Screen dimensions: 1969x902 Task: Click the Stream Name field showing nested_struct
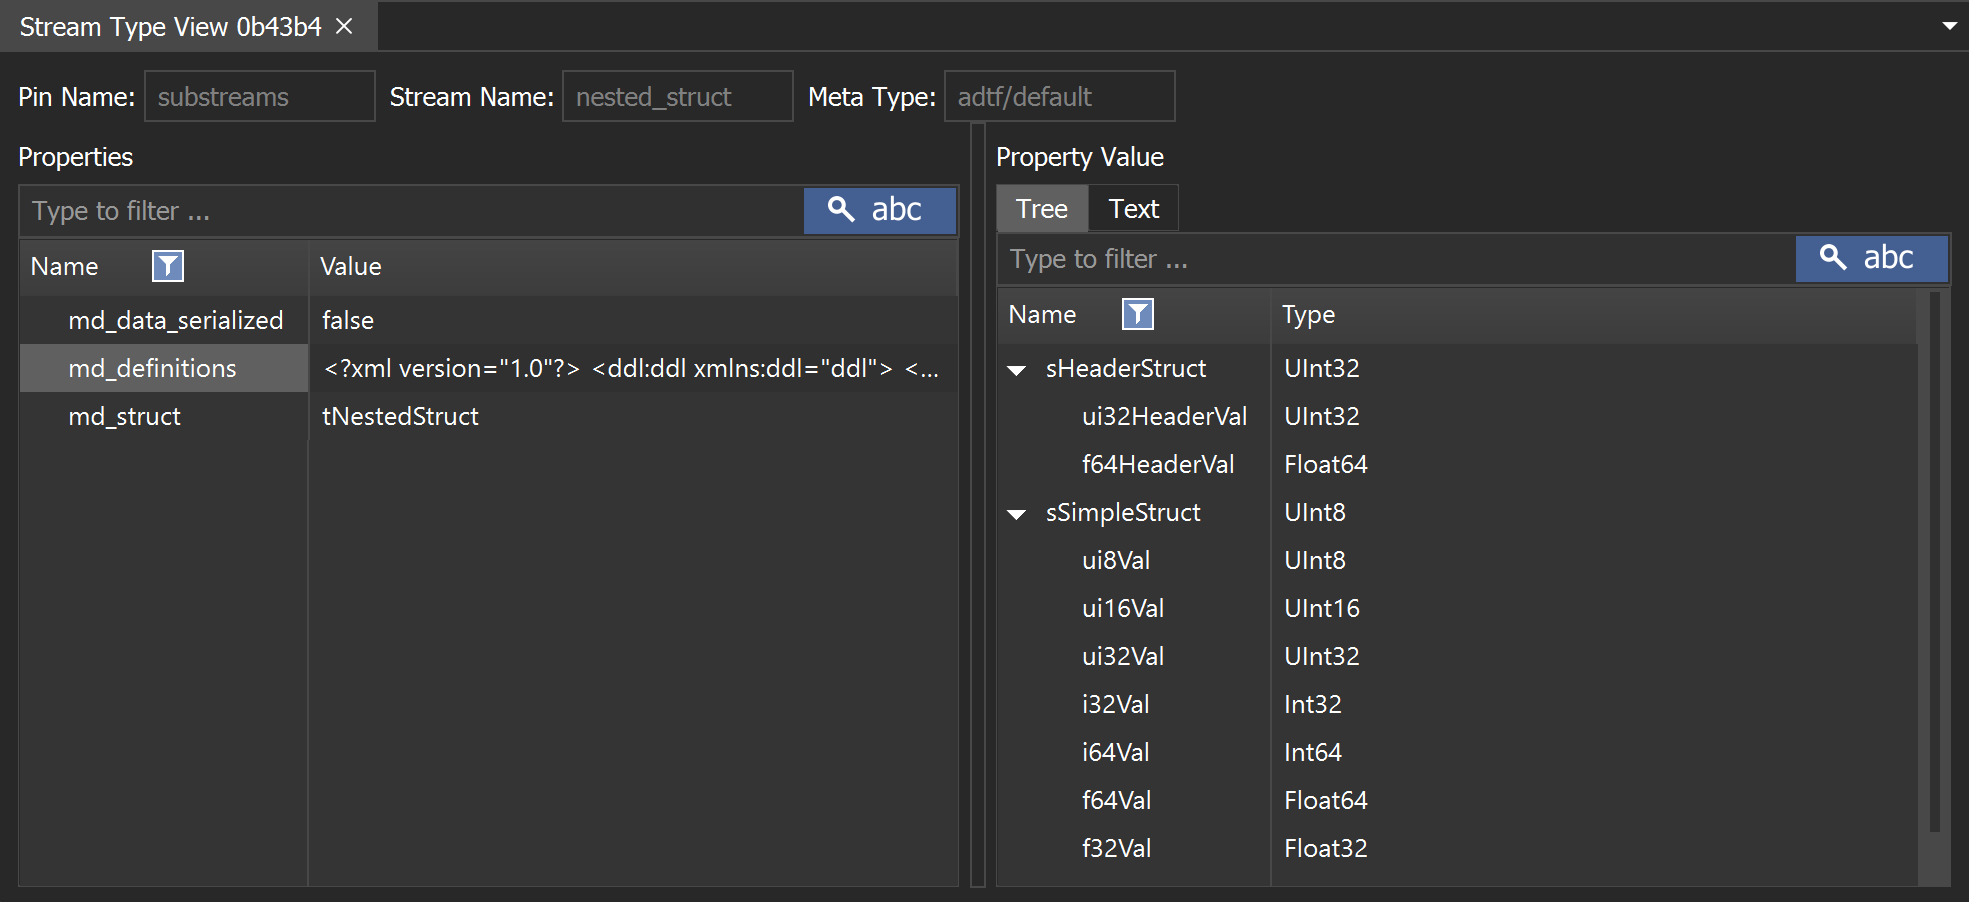(678, 96)
